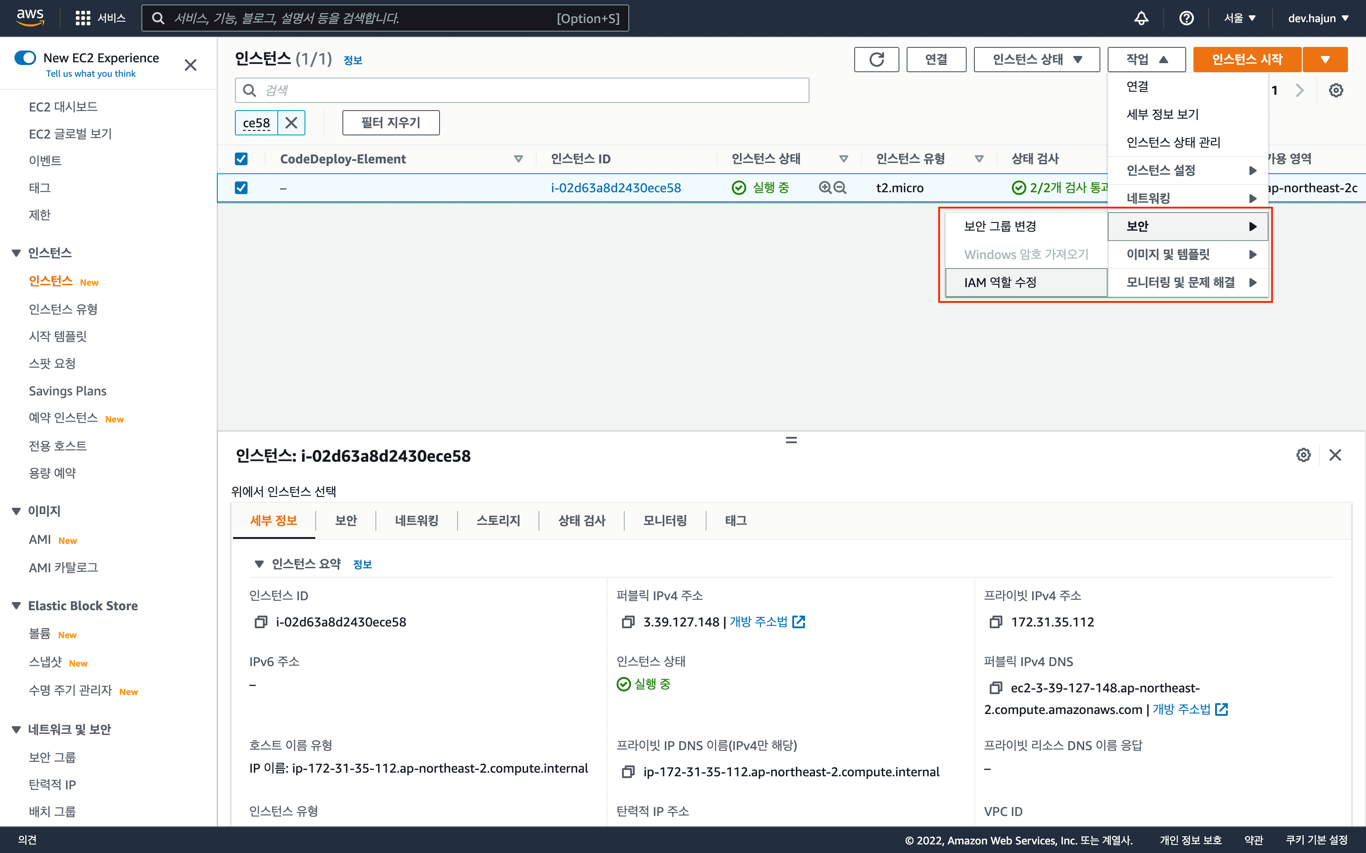Open 보안 그룹 in sidebar
The height and width of the screenshot is (853, 1366).
pyautogui.click(x=52, y=757)
